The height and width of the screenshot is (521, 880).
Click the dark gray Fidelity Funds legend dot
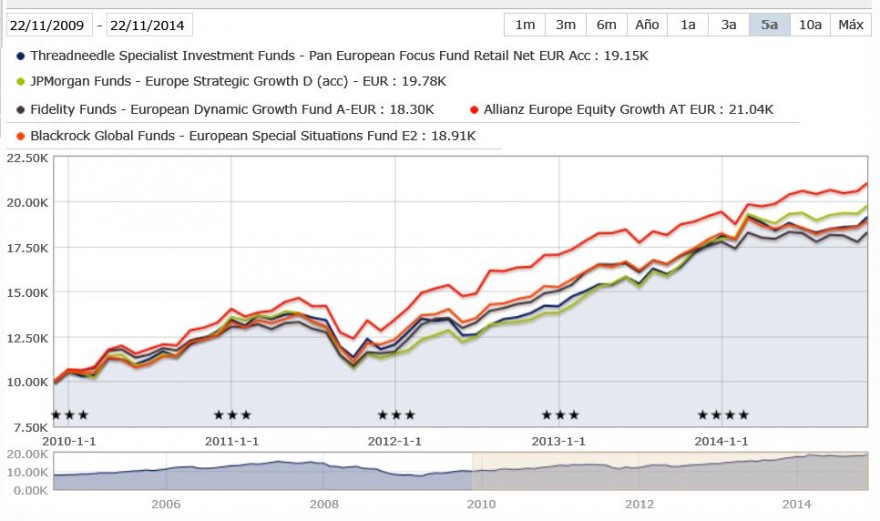click(21, 109)
